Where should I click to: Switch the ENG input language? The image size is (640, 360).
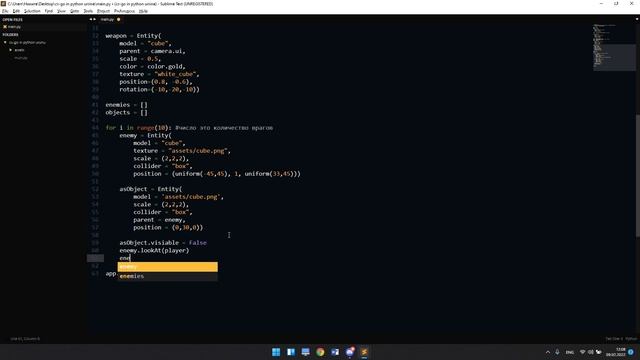pos(570,352)
